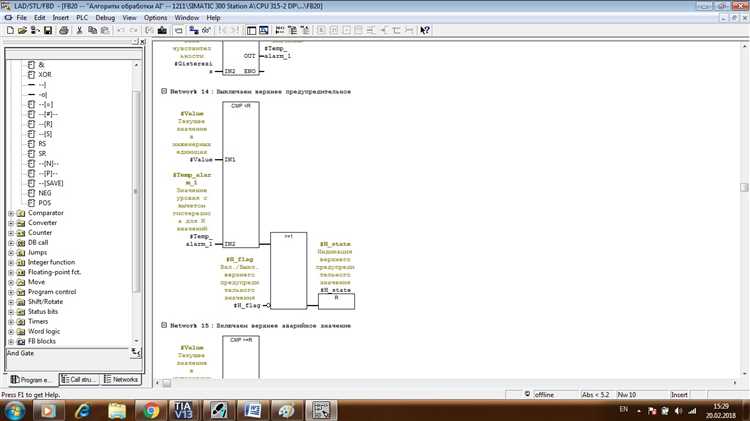Click the Open file toolbar icon

[x=22, y=30]
